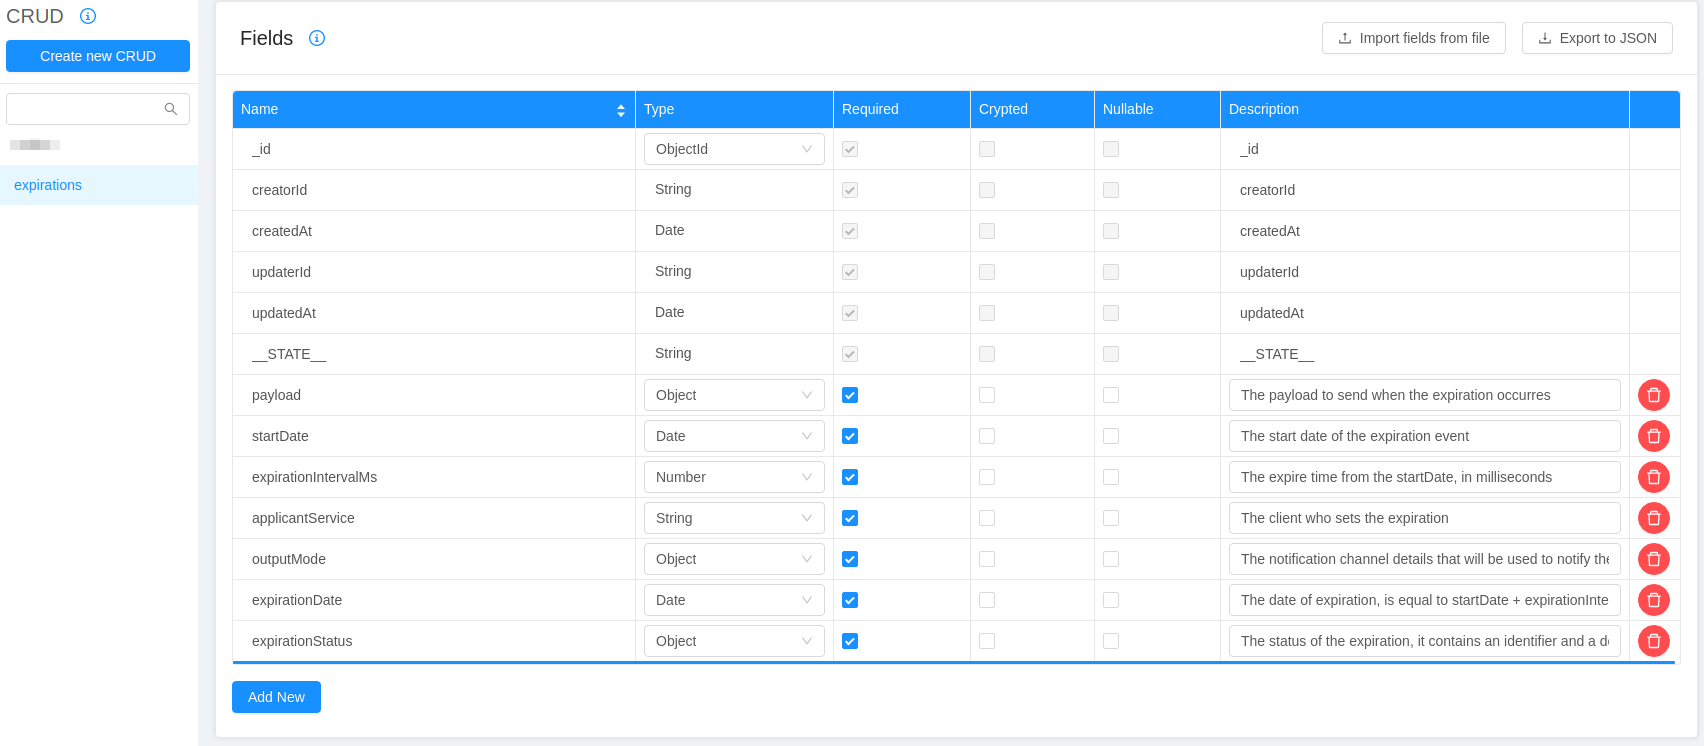Click trash icon for expirationIntervalMs
Image resolution: width=1704 pixels, height=746 pixels.
[1653, 477]
